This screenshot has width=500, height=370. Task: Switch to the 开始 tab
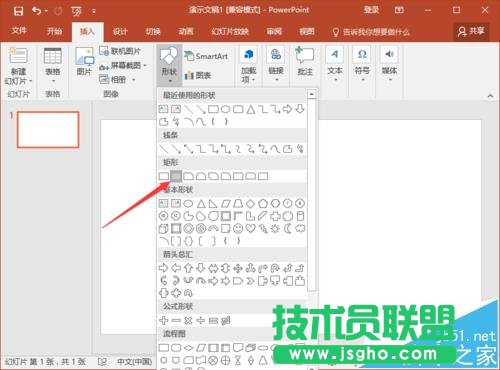(x=54, y=31)
